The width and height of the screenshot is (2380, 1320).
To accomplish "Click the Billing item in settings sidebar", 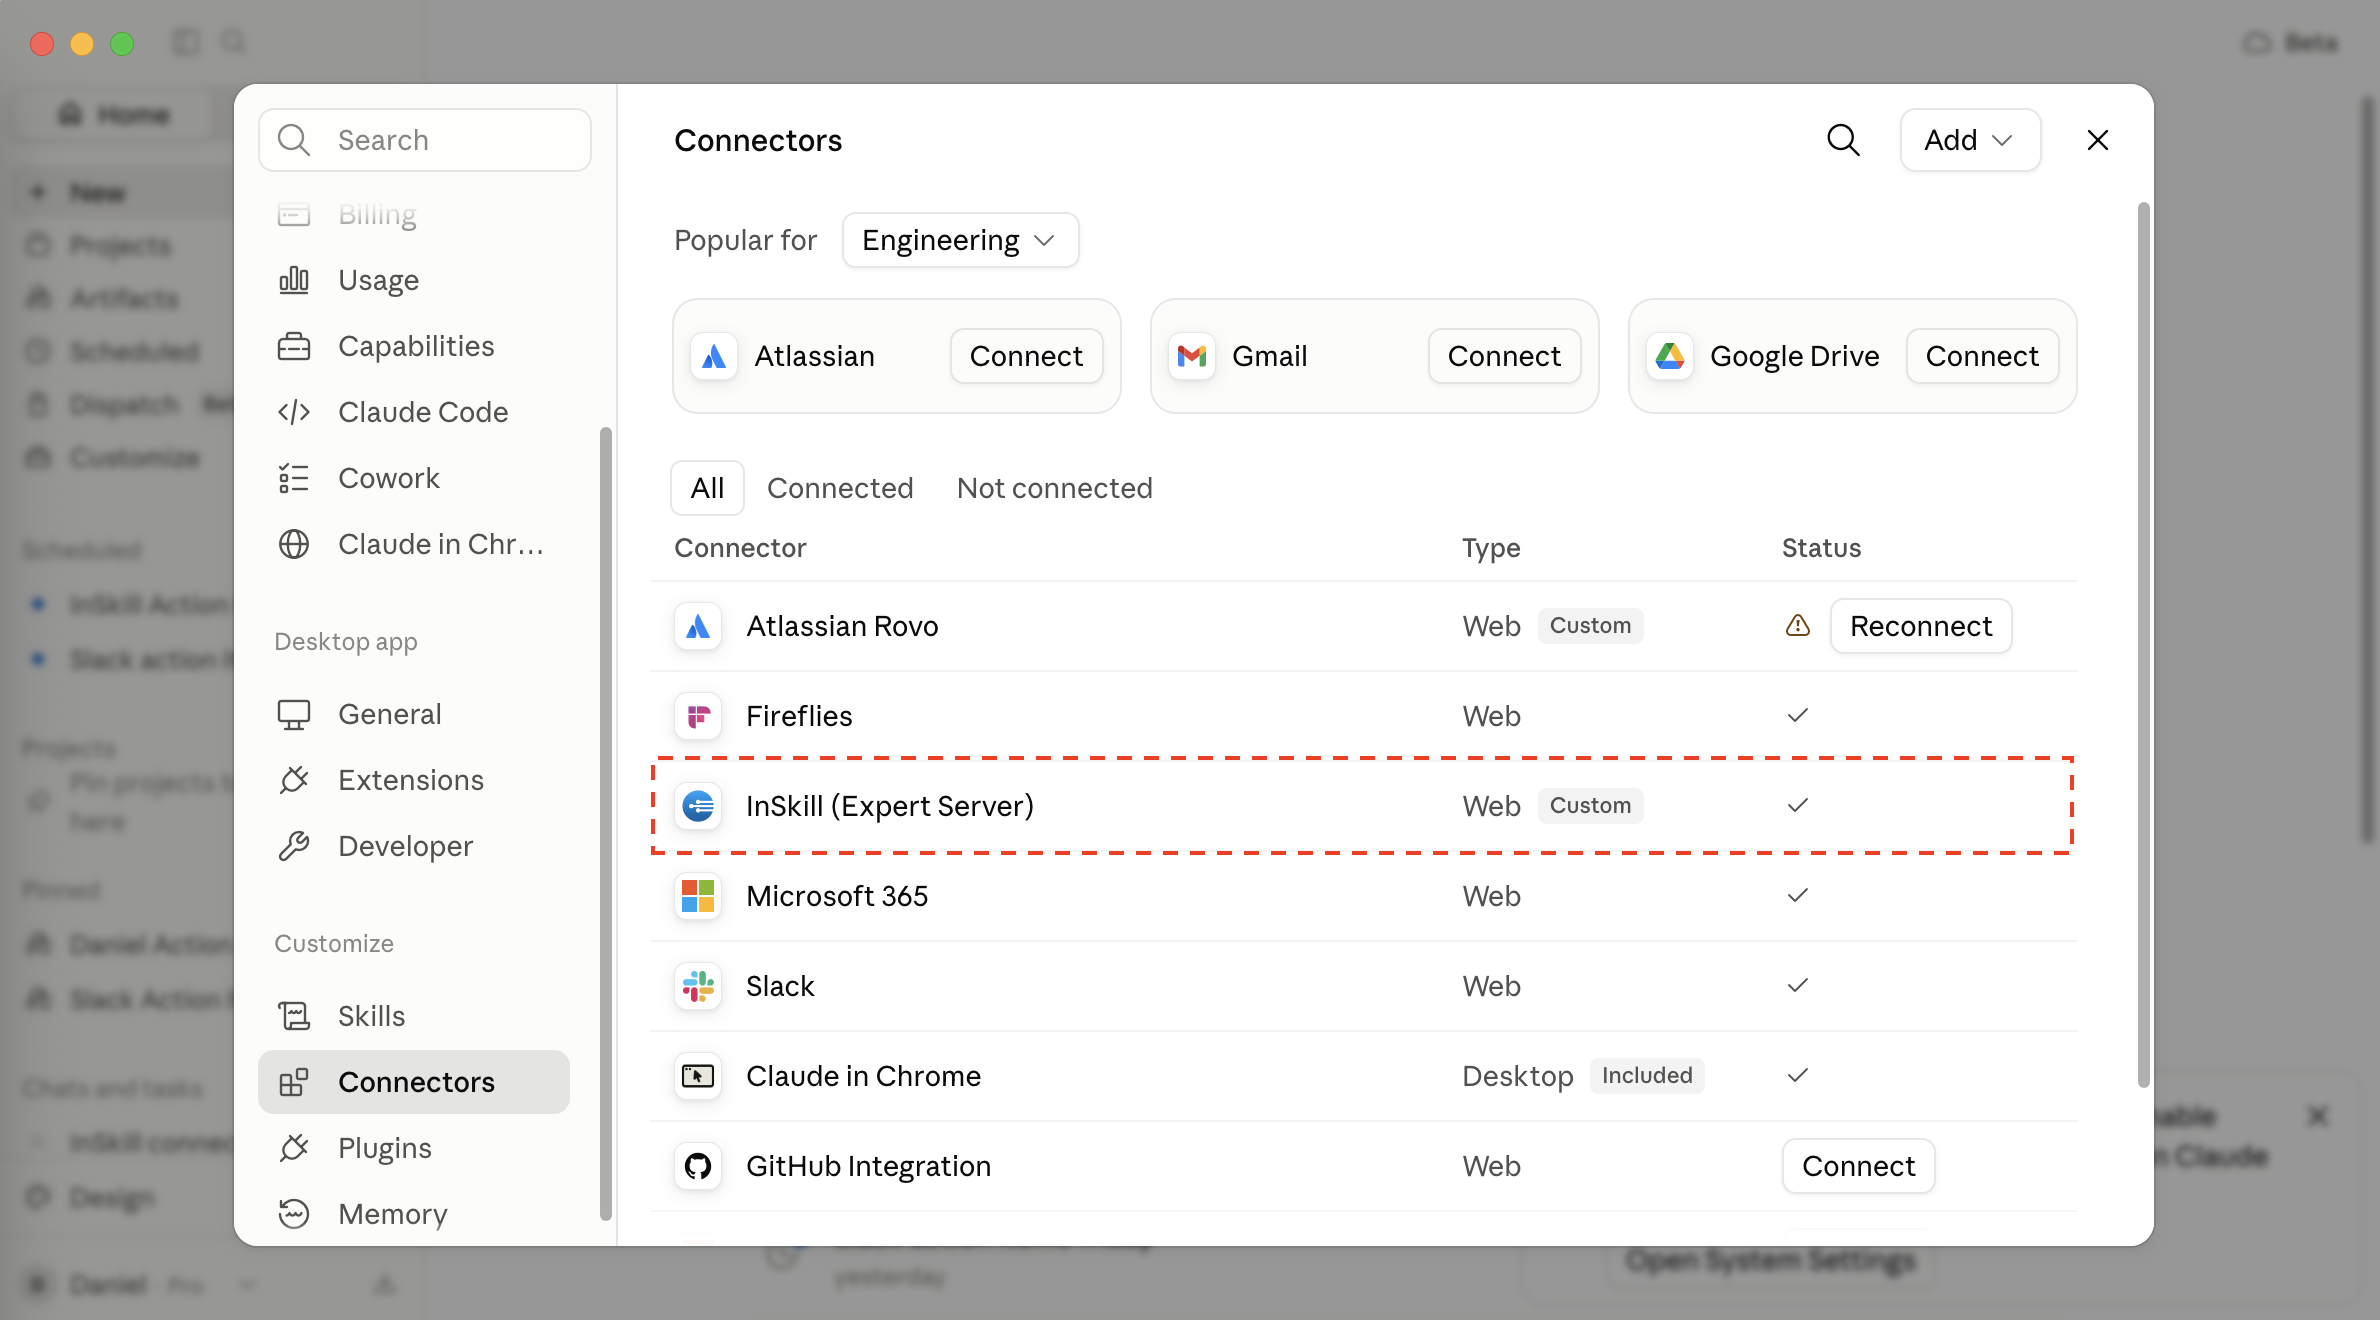I will [414, 214].
